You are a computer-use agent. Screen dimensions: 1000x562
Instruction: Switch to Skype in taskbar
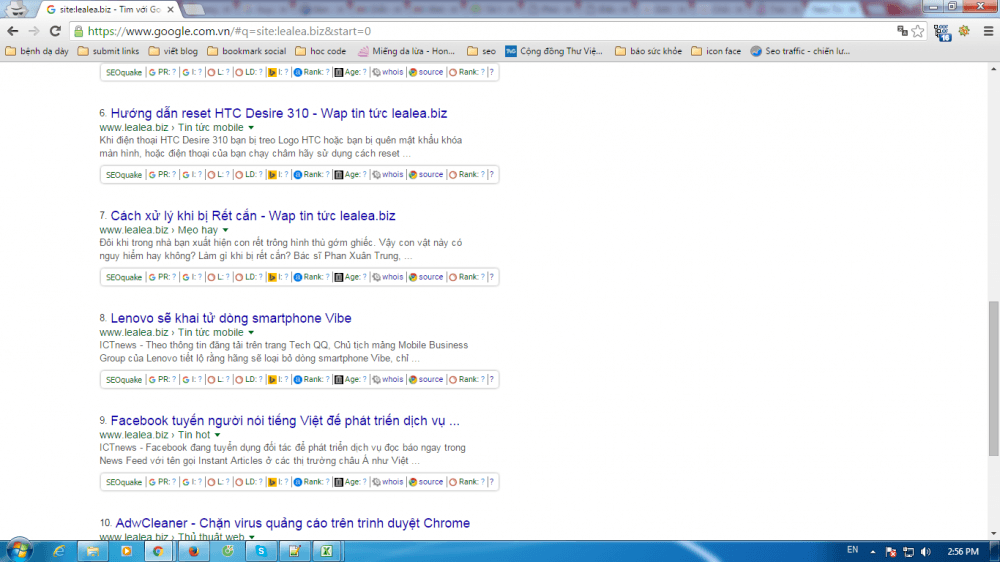tap(261, 551)
